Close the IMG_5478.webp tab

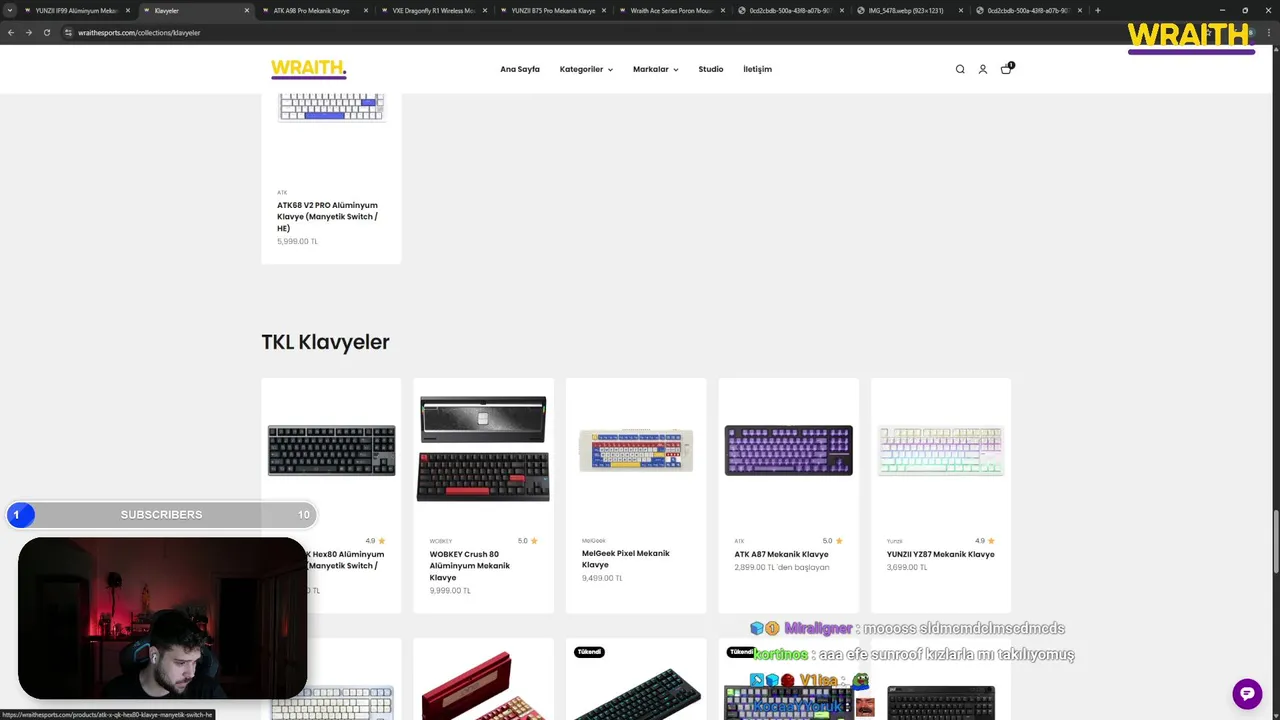[x=961, y=10]
